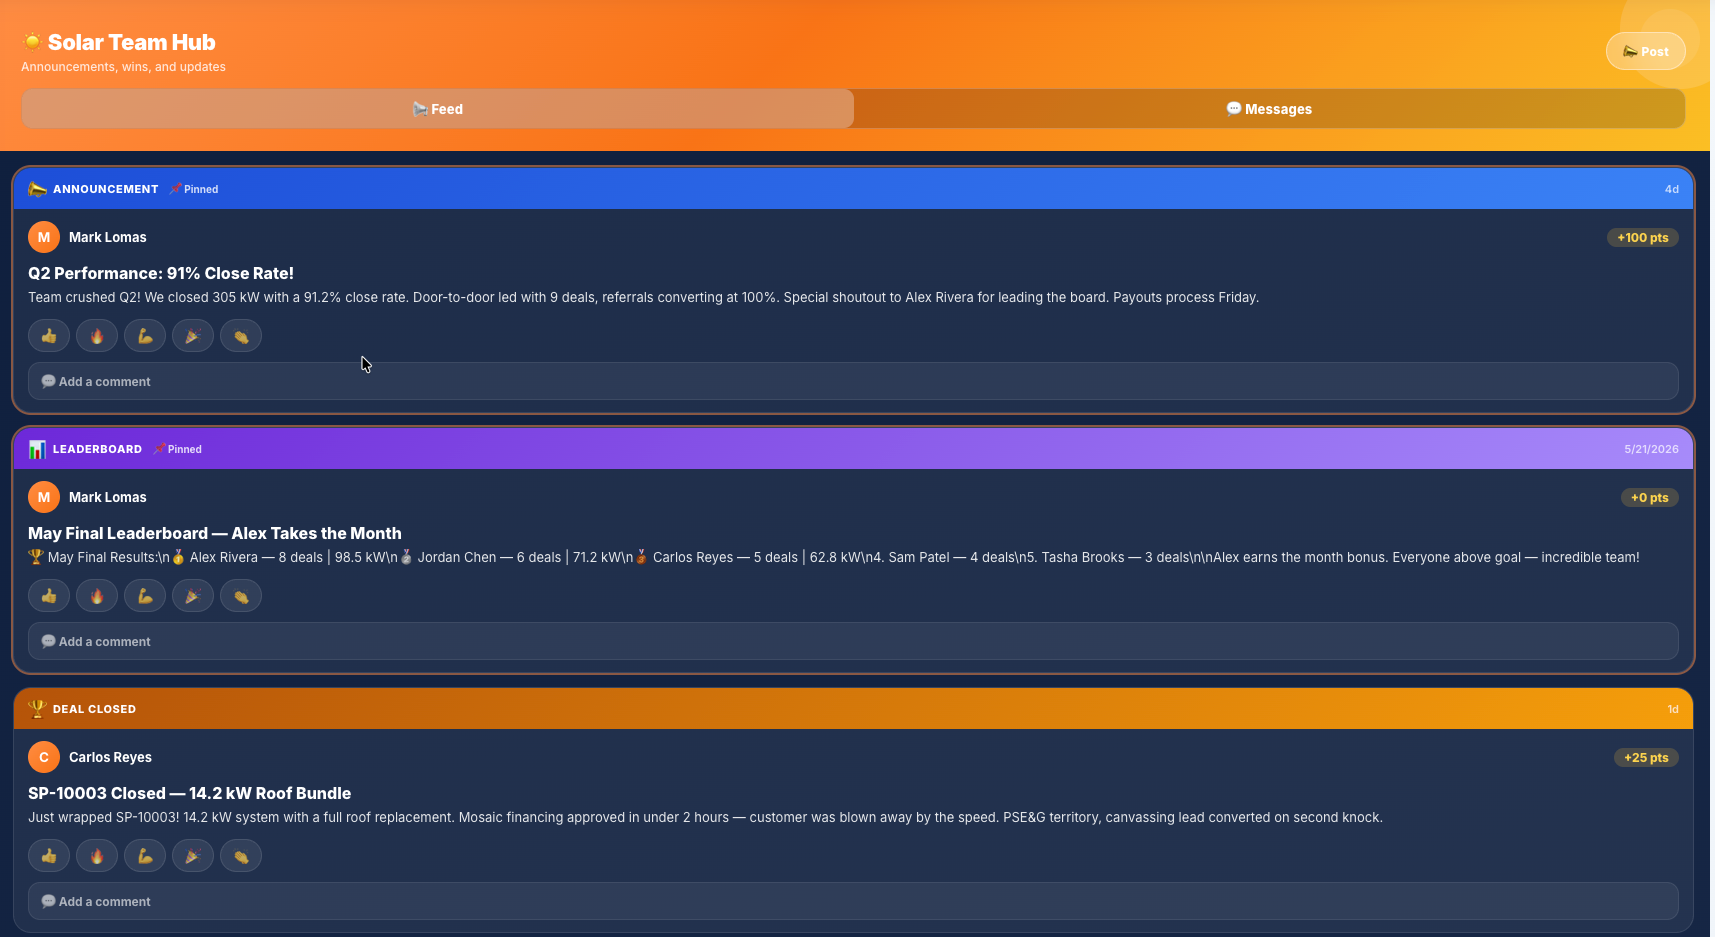Image resolution: width=1715 pixels, height=937 pixels.
Task: Open the Post composer button
Action: (1645, 51)
